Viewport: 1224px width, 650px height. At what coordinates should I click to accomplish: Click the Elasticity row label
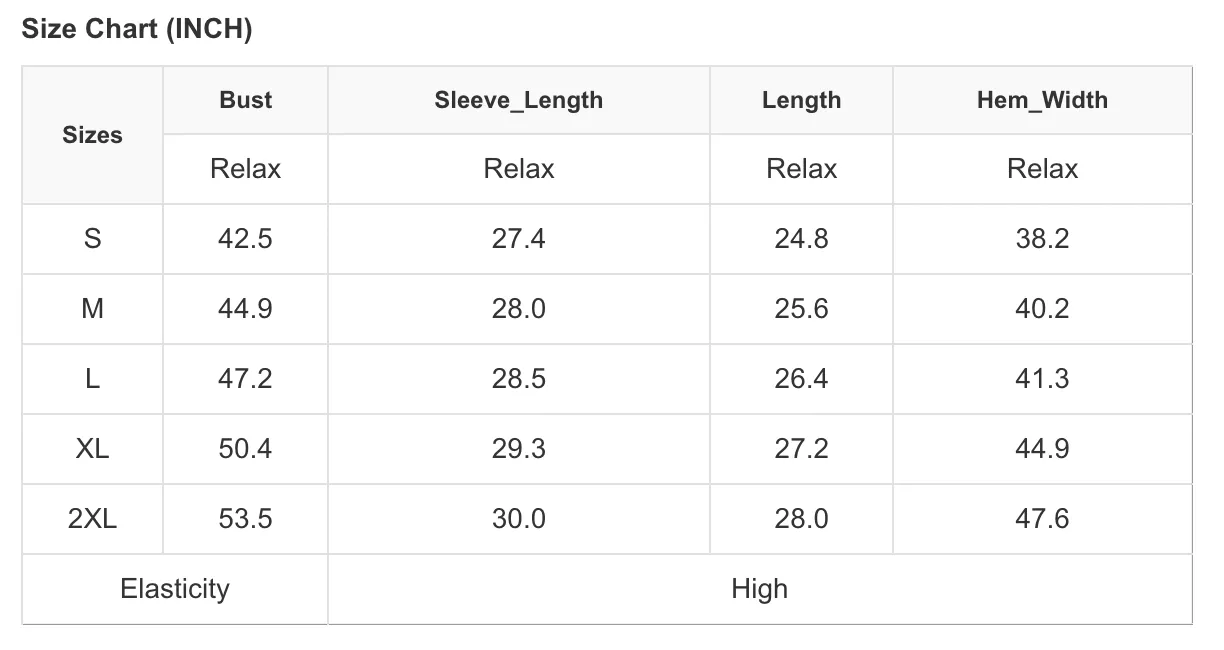[175, 589]
